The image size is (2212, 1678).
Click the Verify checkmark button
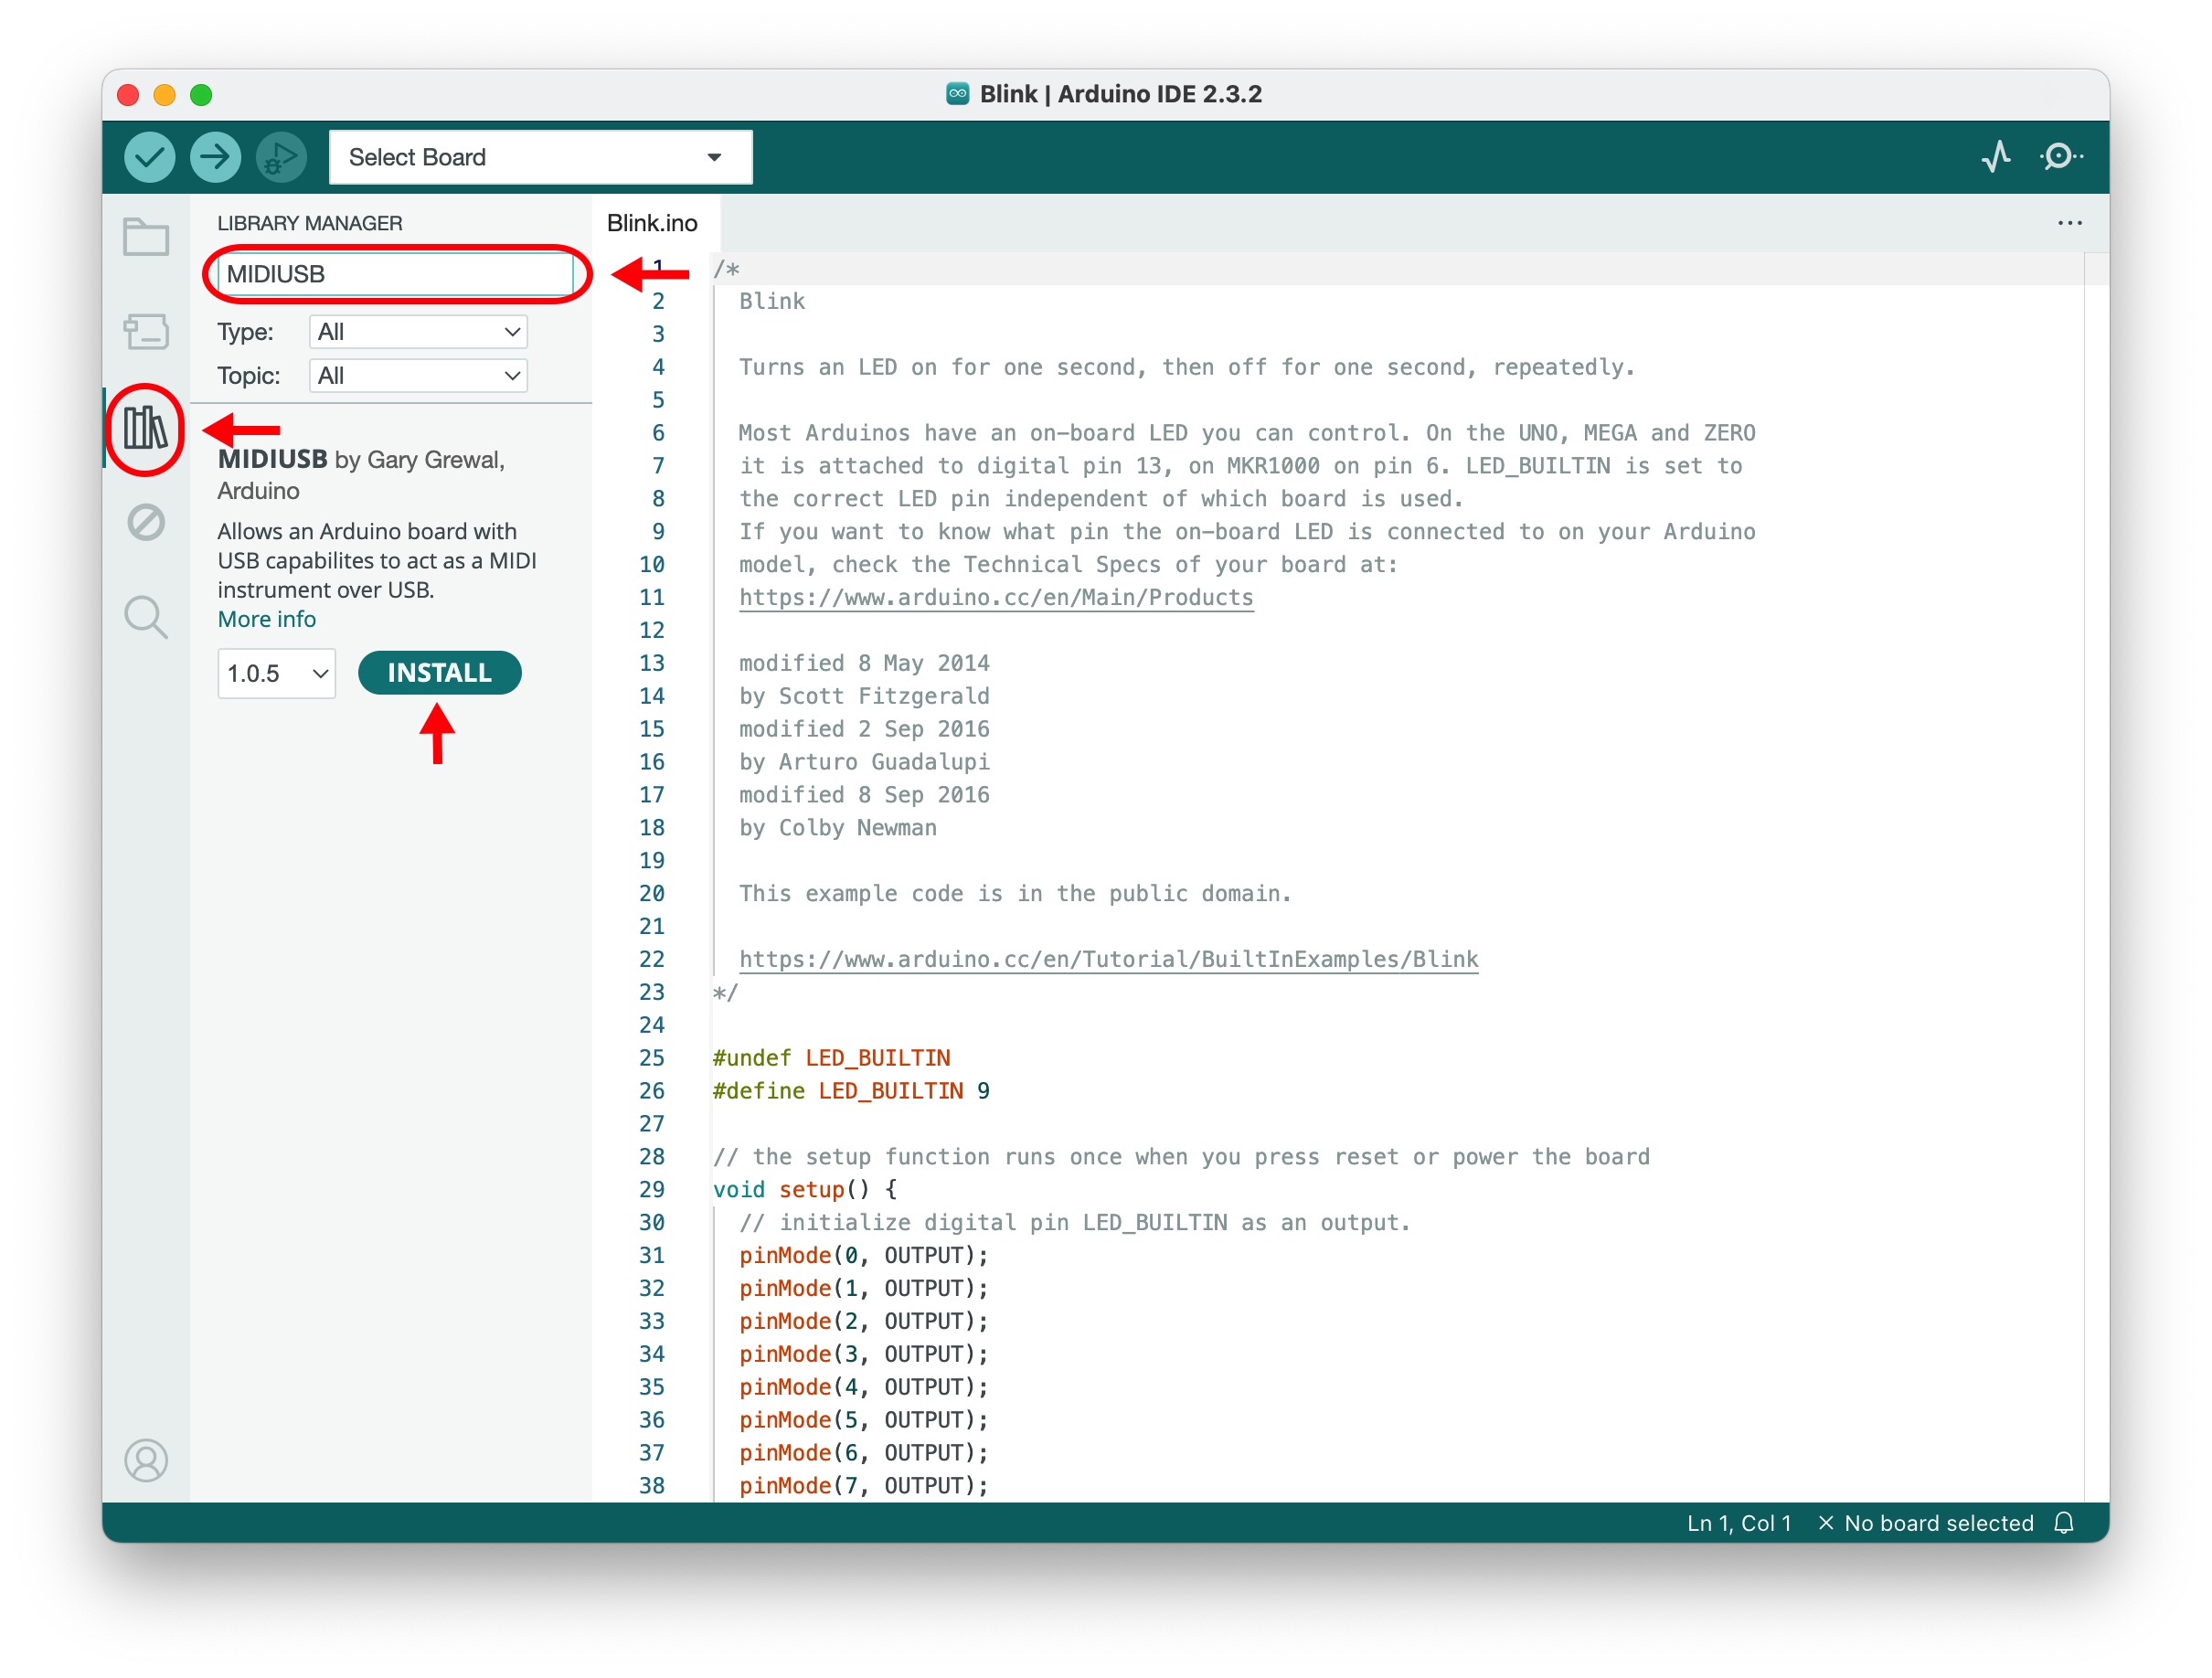150,157
